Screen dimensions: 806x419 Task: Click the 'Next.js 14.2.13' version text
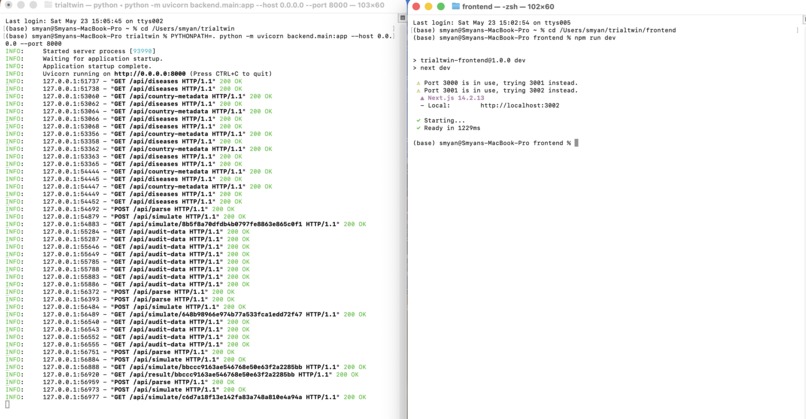point(456,98)
